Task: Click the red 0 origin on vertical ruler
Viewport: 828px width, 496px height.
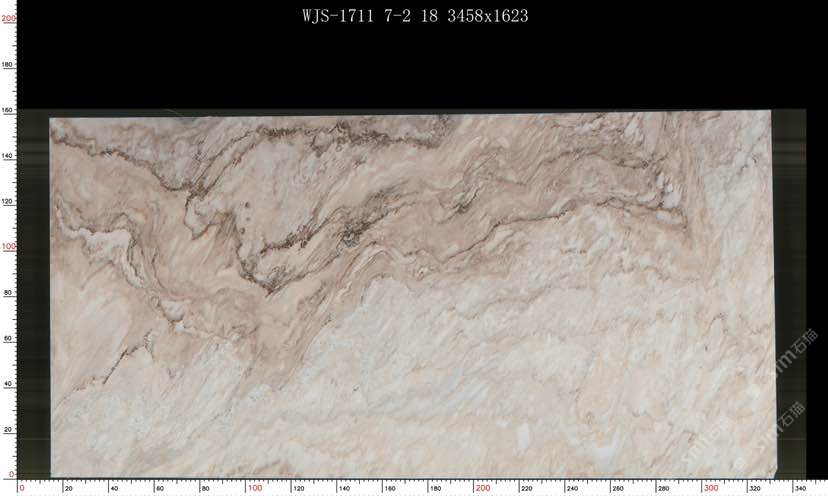Action: 11,474
